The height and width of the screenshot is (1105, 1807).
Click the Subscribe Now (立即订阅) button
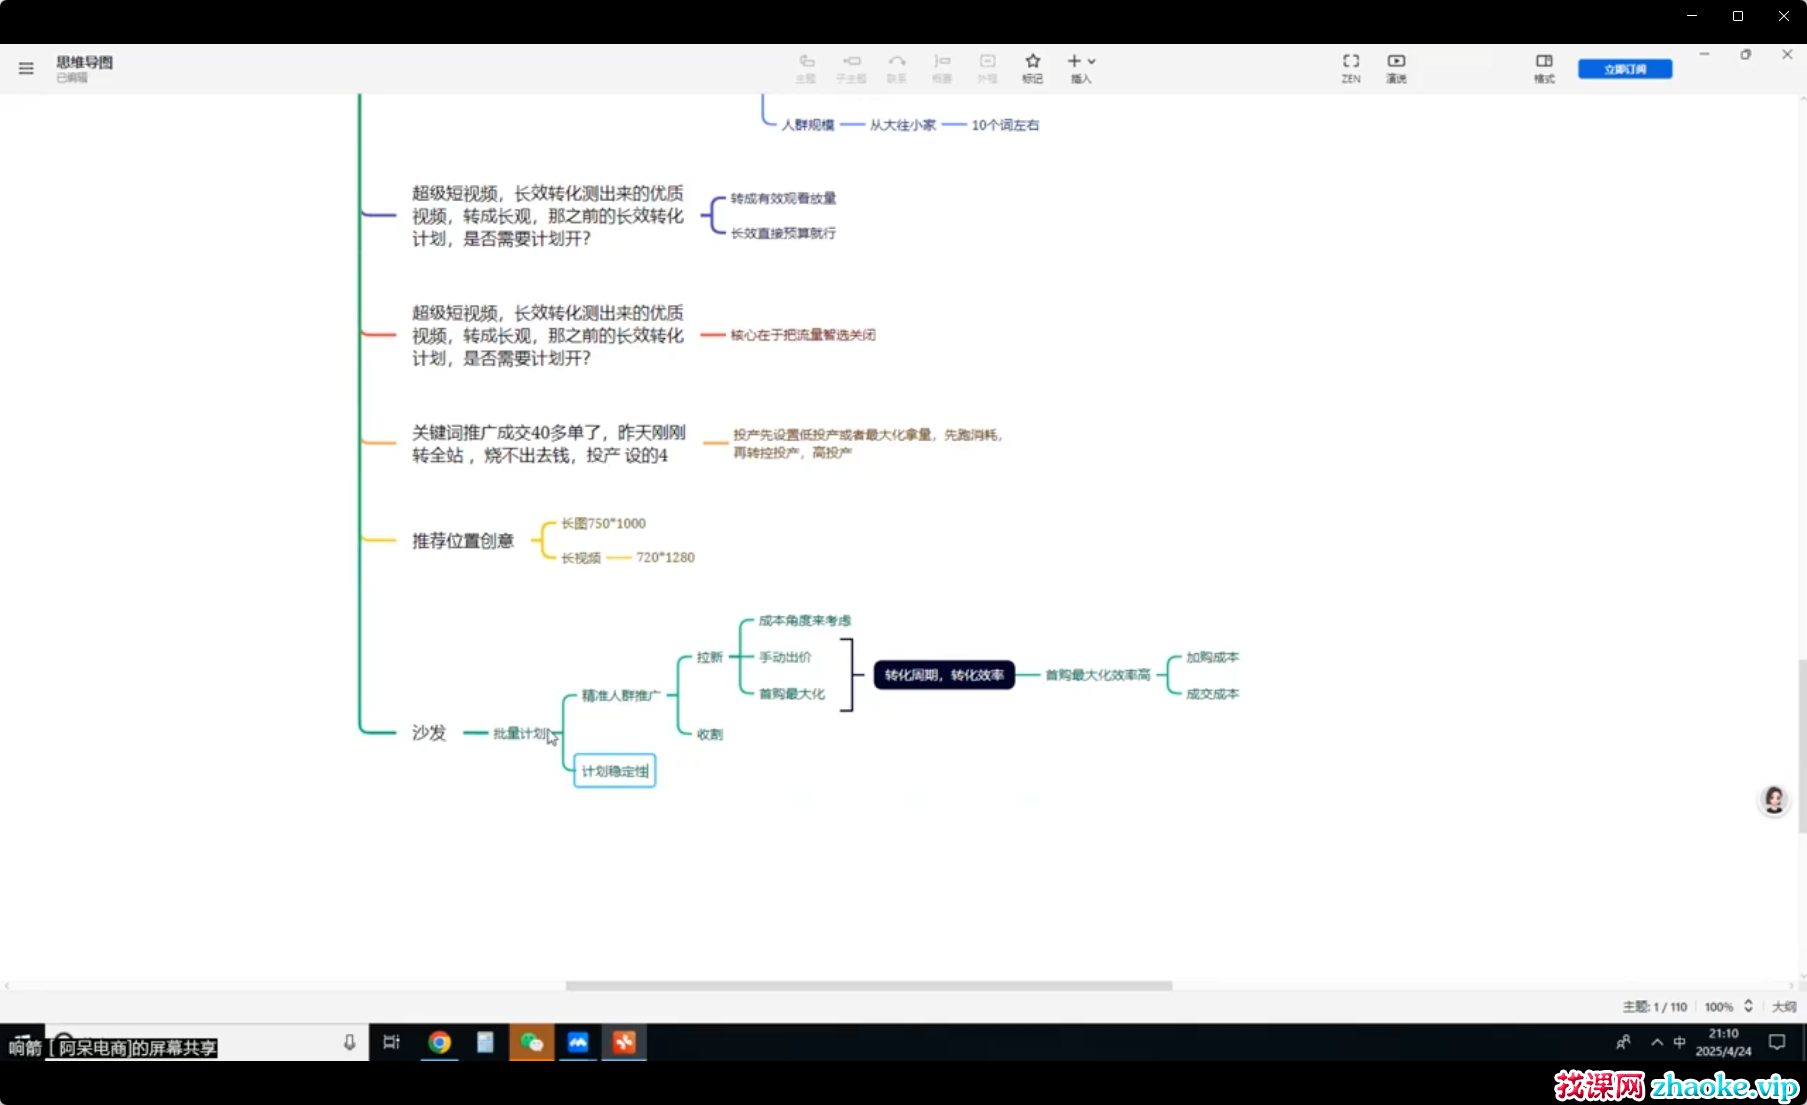(x=1625, y=69)
